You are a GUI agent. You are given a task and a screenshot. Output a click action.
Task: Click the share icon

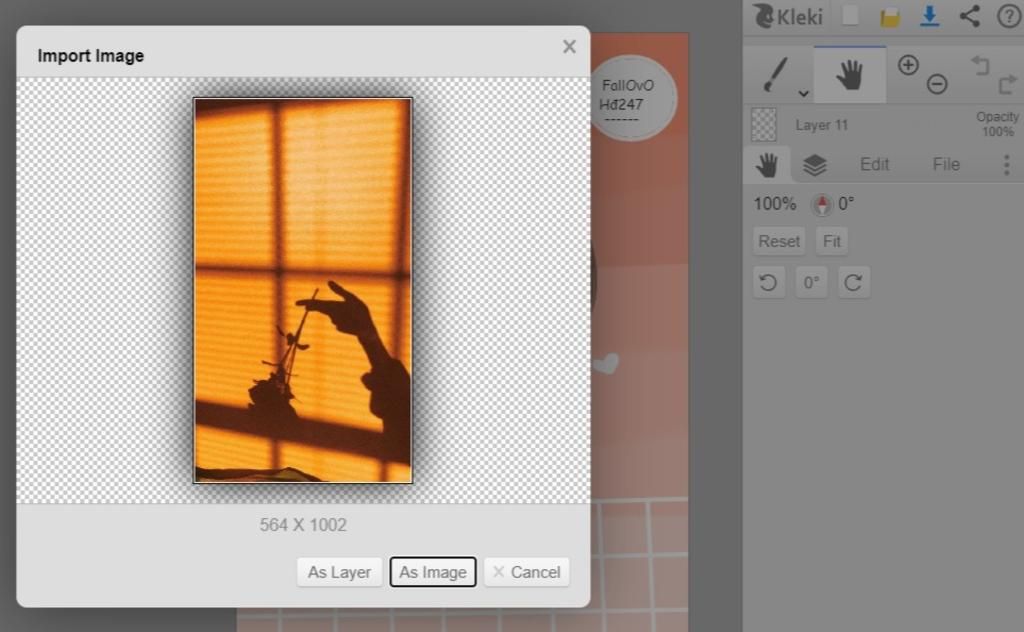click(x=970, y=16)
